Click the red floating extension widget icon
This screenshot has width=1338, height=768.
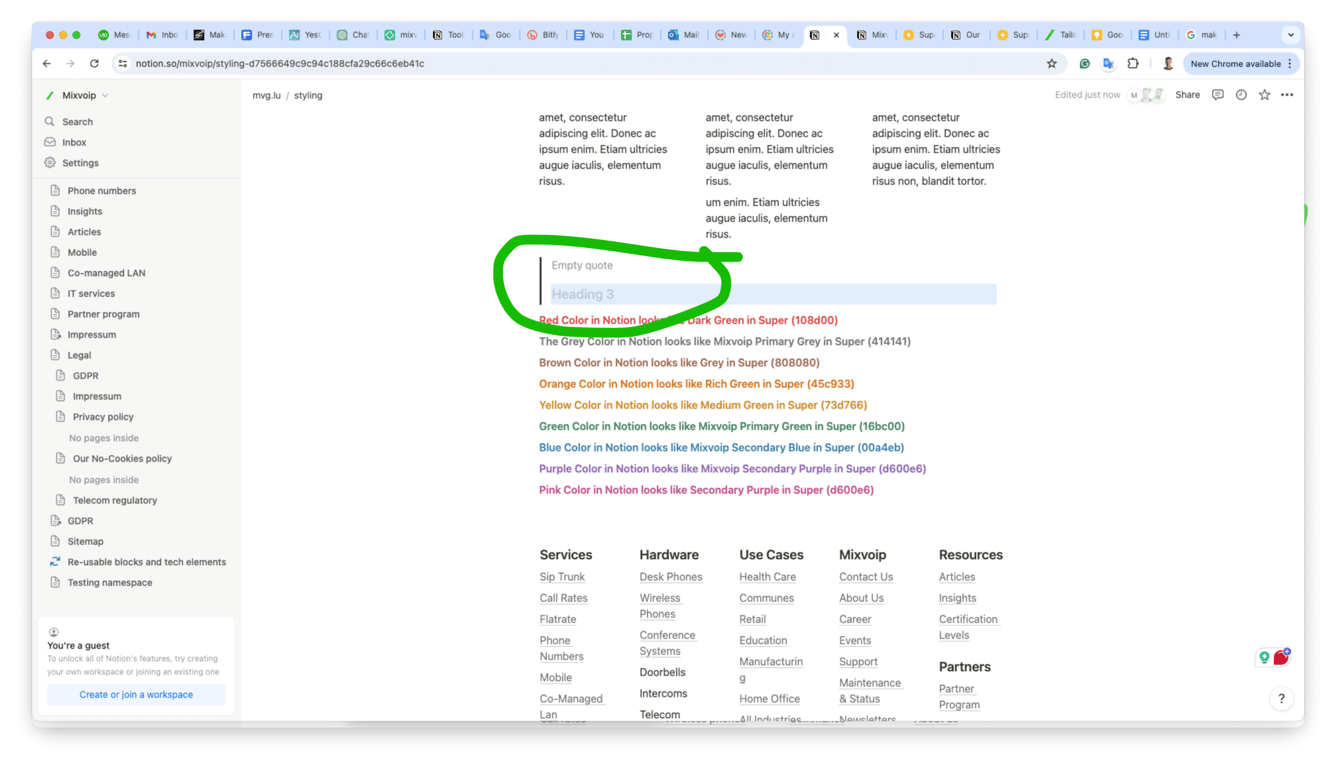[1281, 656]
